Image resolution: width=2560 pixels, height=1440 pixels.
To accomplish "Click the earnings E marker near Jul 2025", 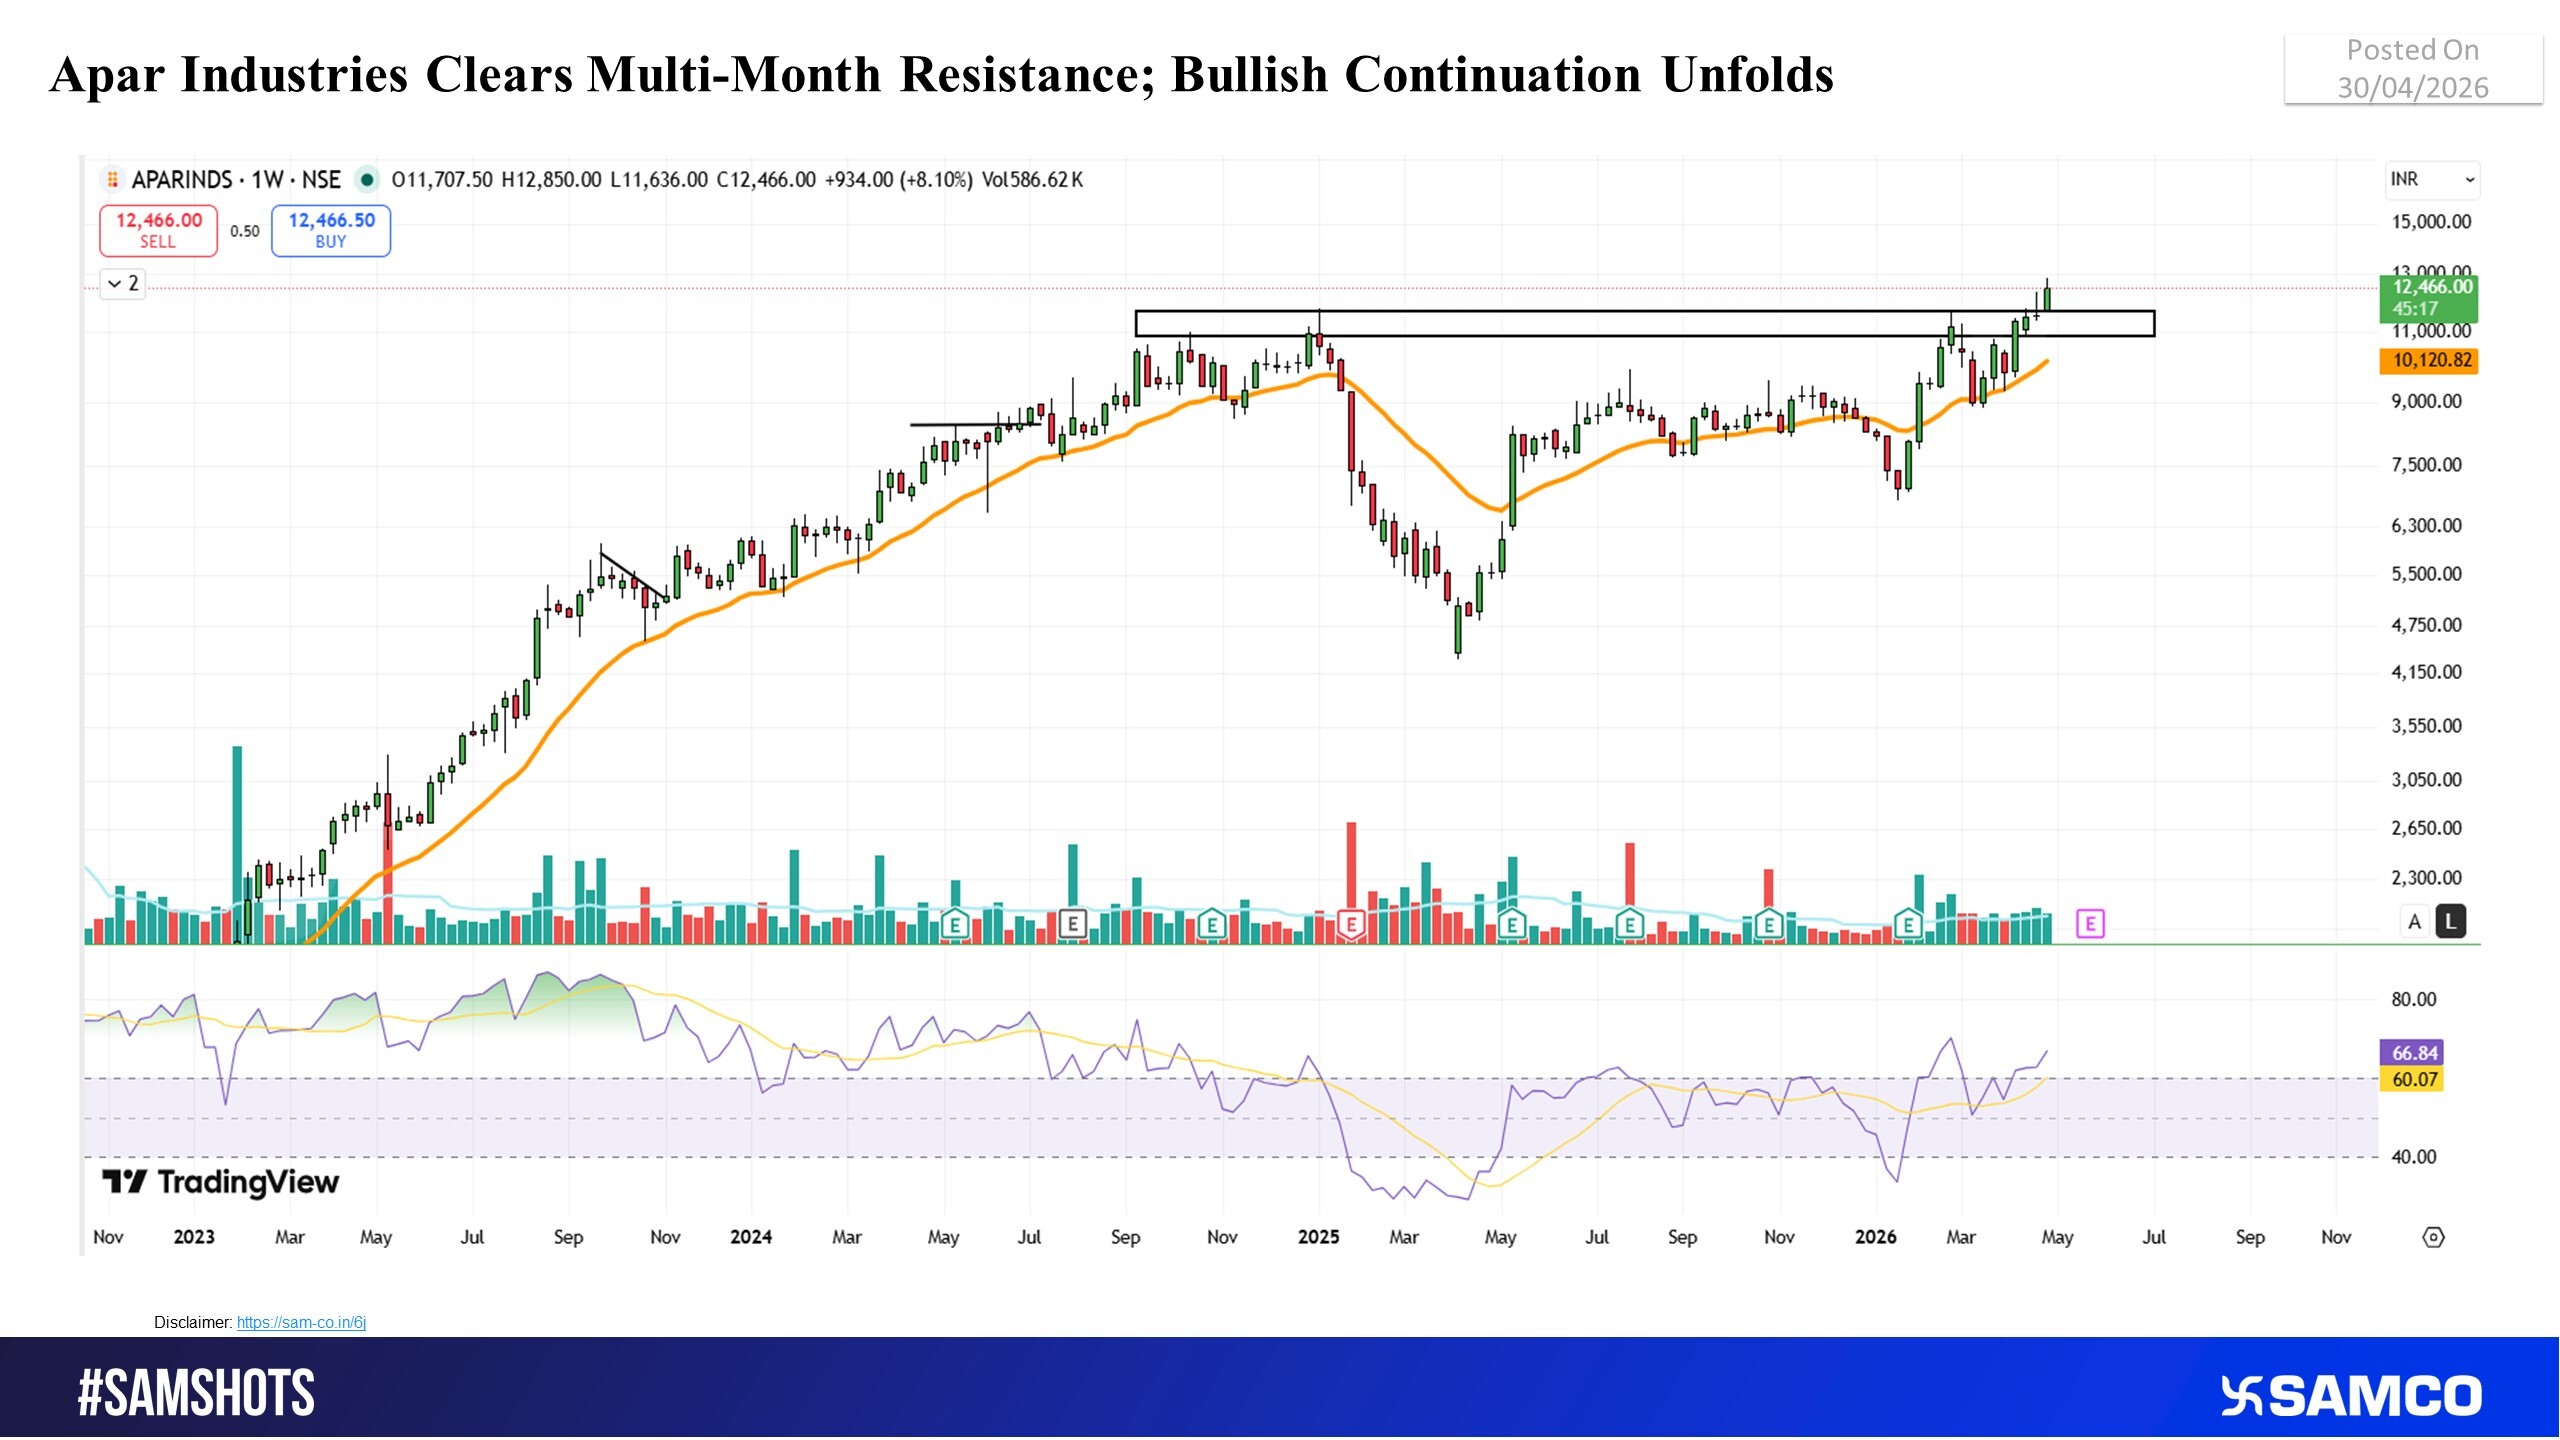I will click(1630, 925).
